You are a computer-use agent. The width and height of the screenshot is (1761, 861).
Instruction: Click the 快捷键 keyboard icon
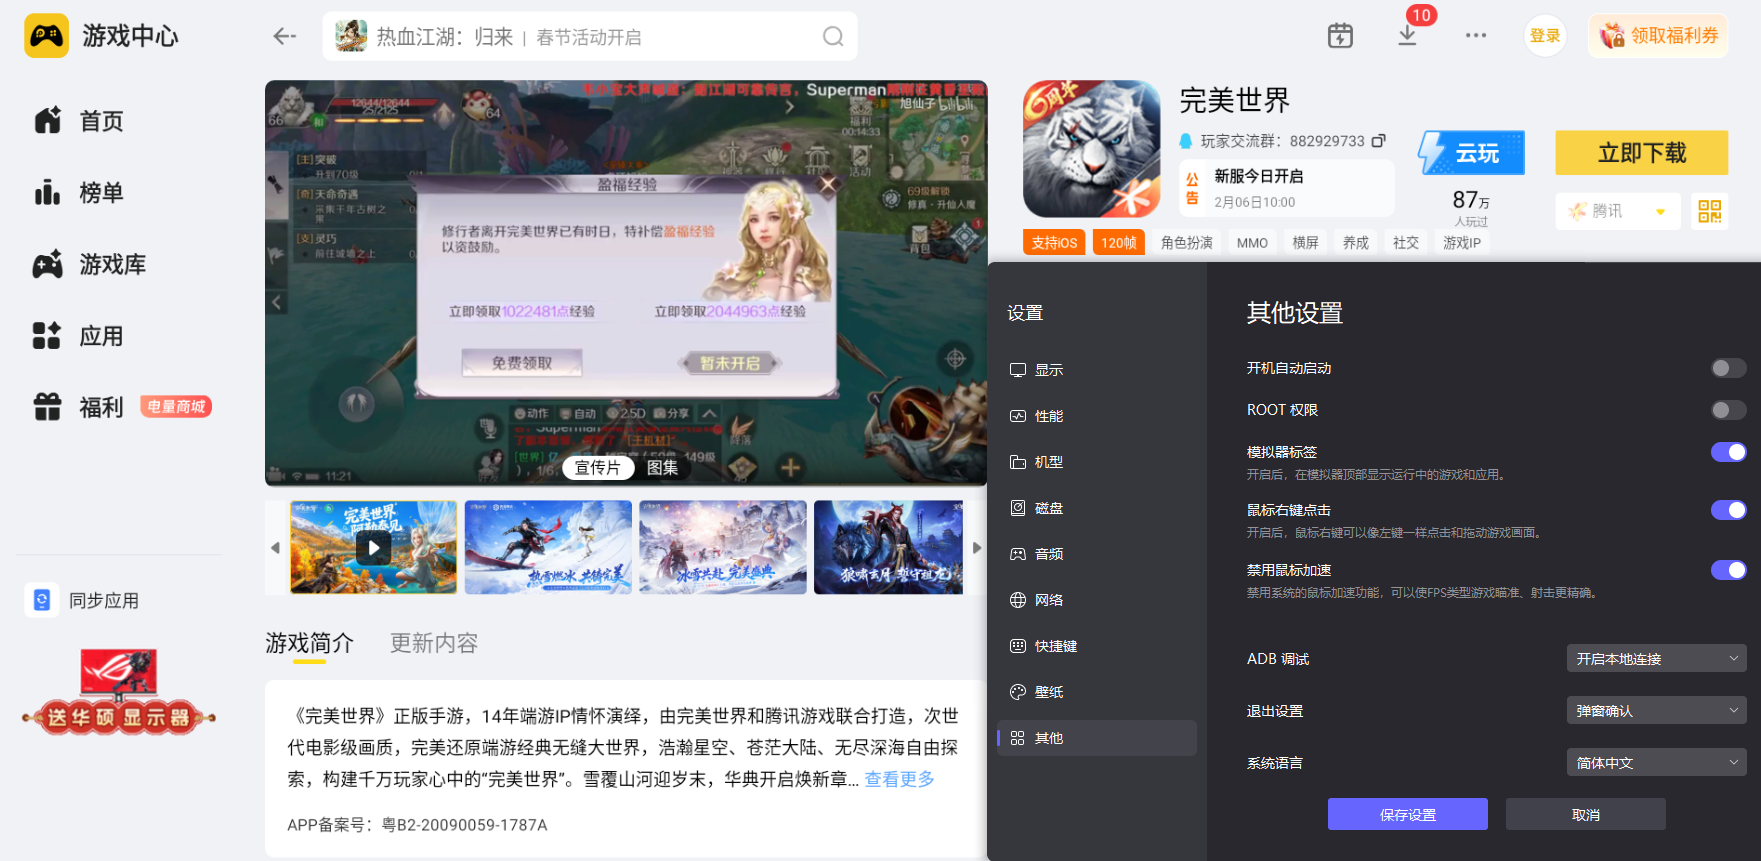[x=1018, y=646]
